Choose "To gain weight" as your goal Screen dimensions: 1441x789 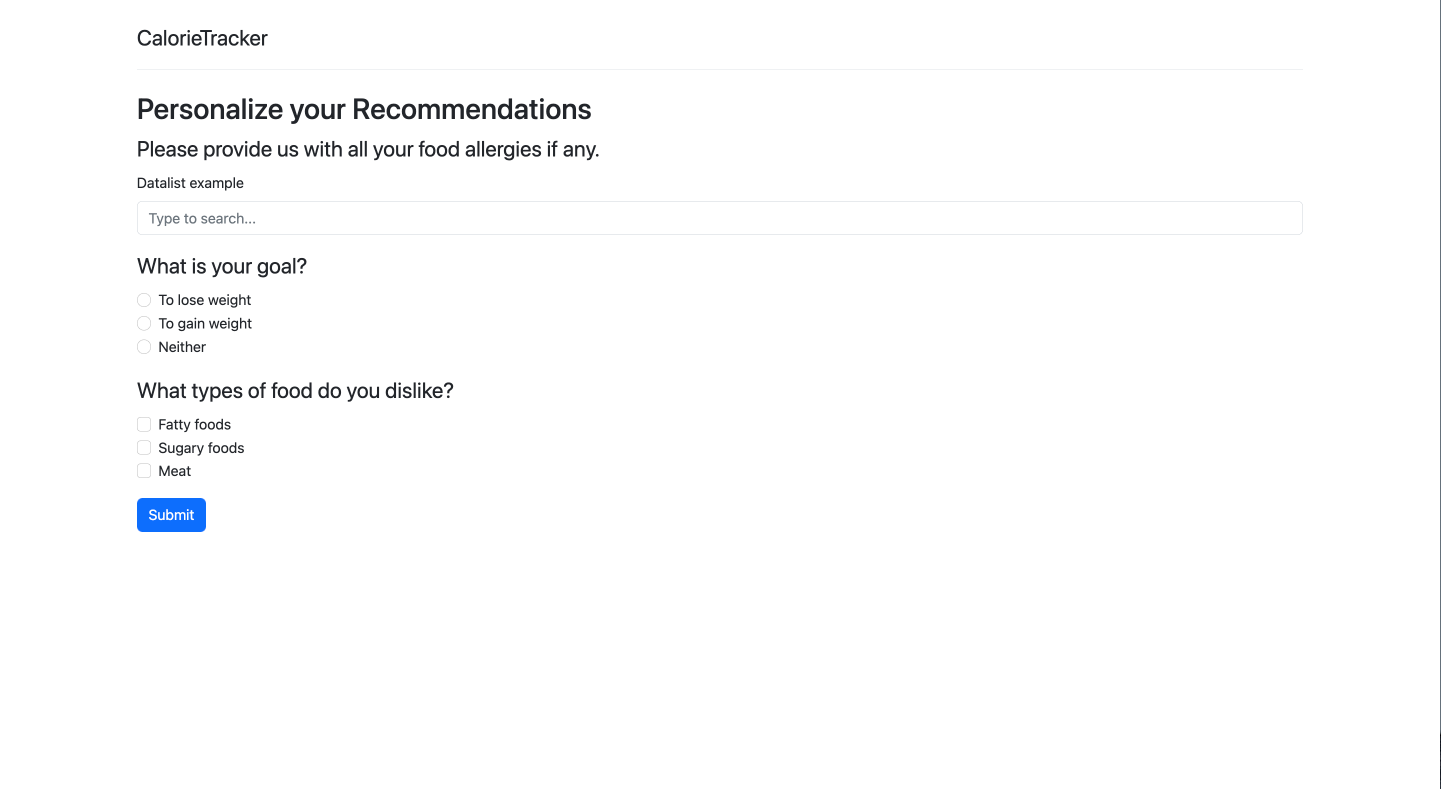coord(144,323)
